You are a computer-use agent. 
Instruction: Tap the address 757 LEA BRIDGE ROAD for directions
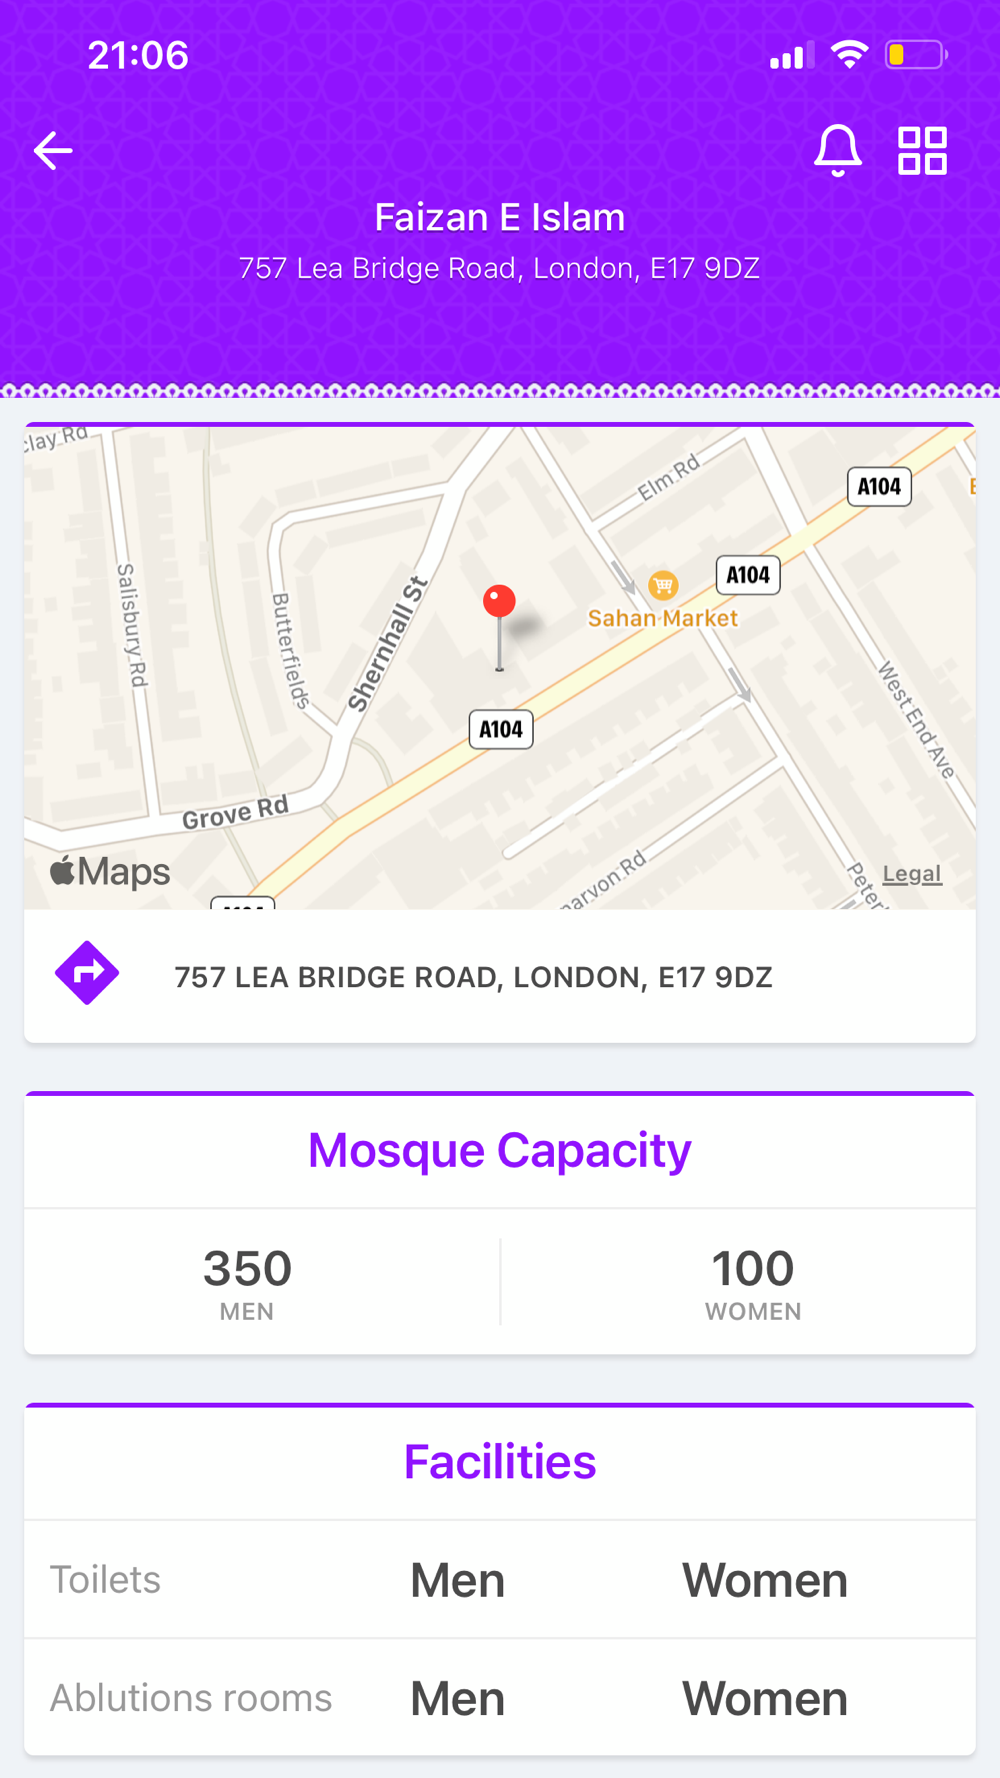473,977
